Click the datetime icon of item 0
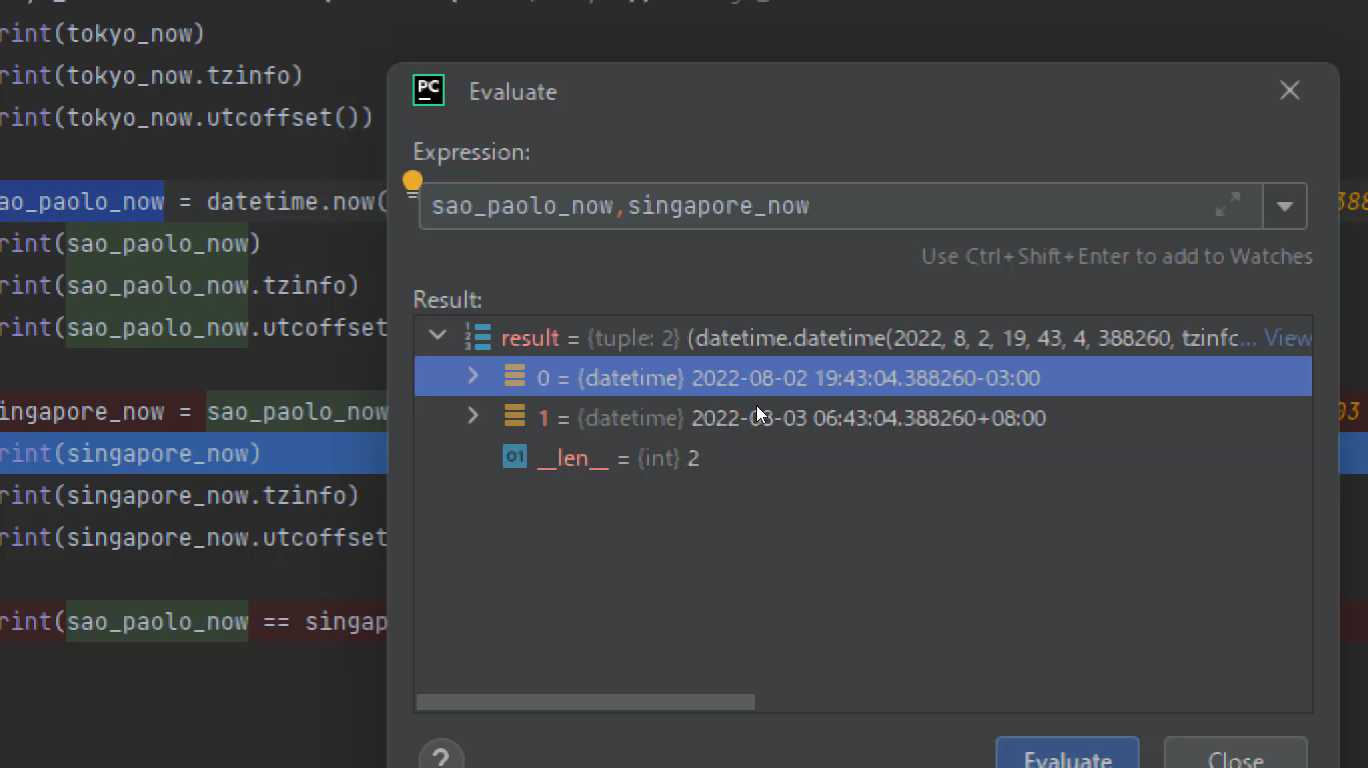The width and height of the screenshot is (1368, 768). tap(515, 377)
